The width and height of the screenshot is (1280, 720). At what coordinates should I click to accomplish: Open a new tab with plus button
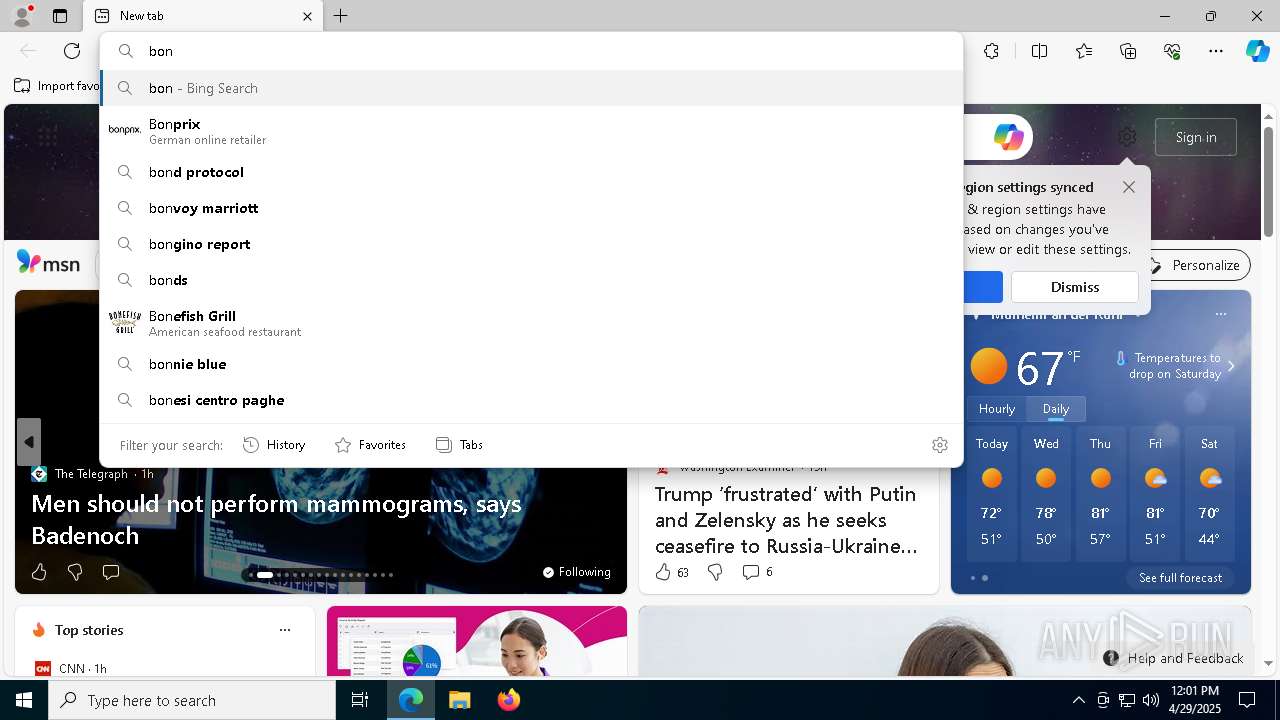[x=341, y=16]
